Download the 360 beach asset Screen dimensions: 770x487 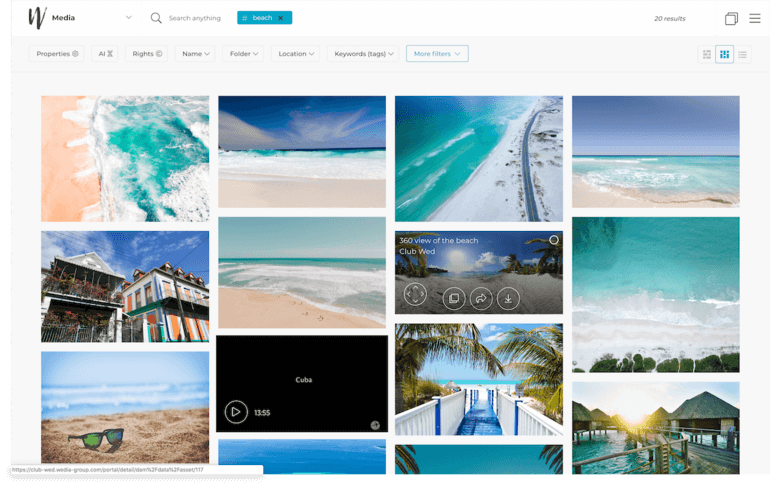(508, 298)
